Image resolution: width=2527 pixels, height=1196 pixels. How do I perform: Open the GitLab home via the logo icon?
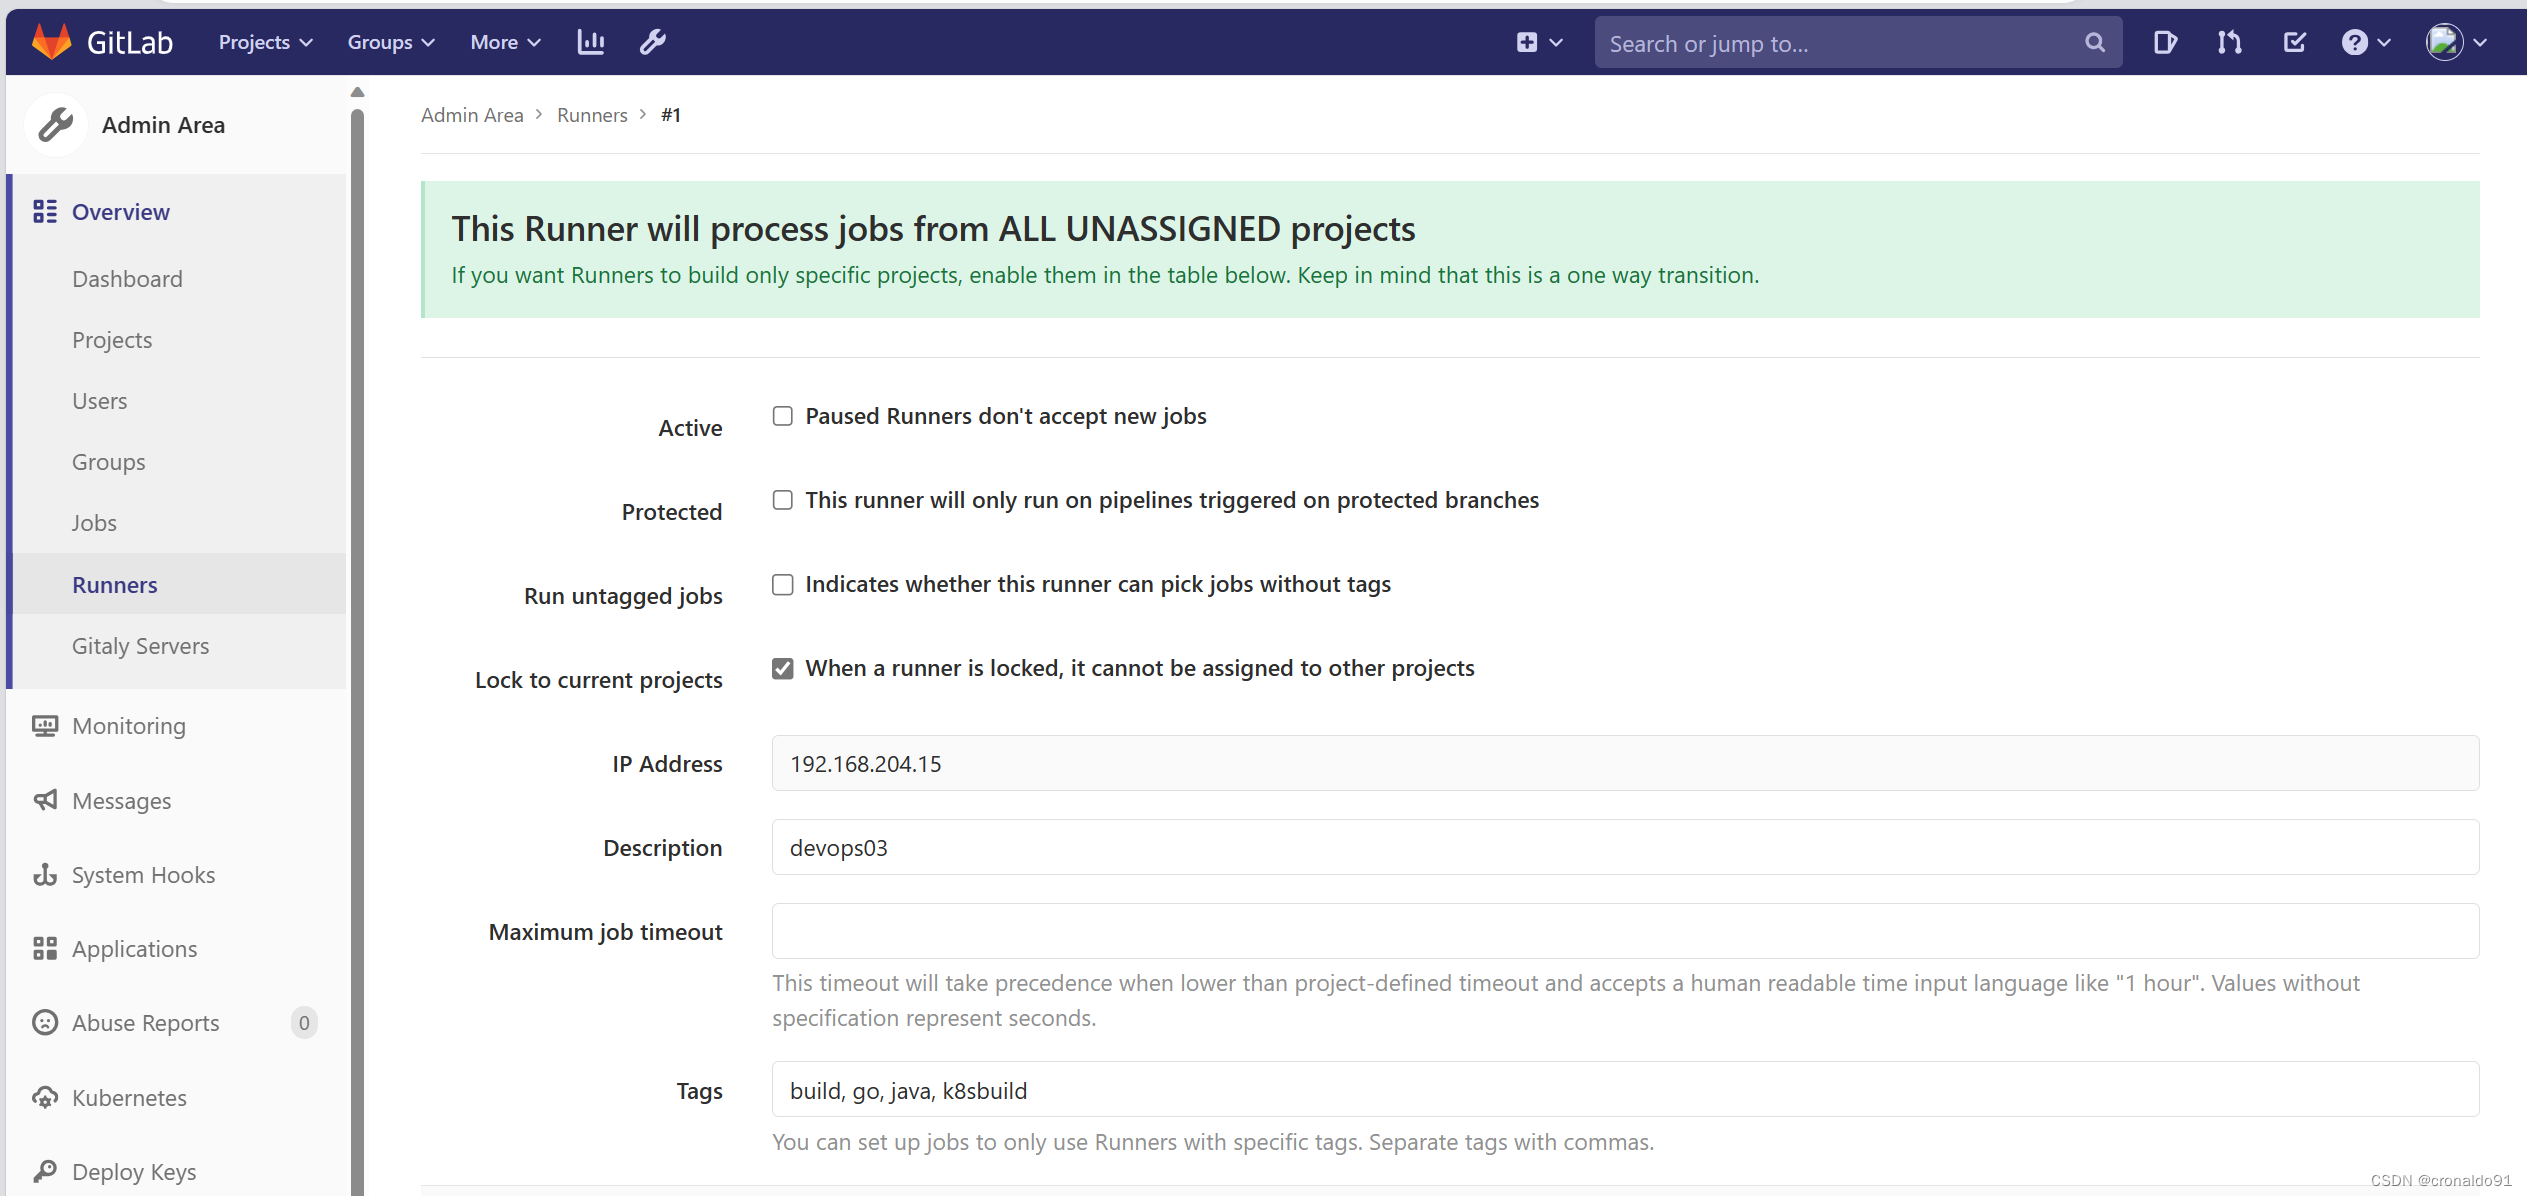[52, 41]
